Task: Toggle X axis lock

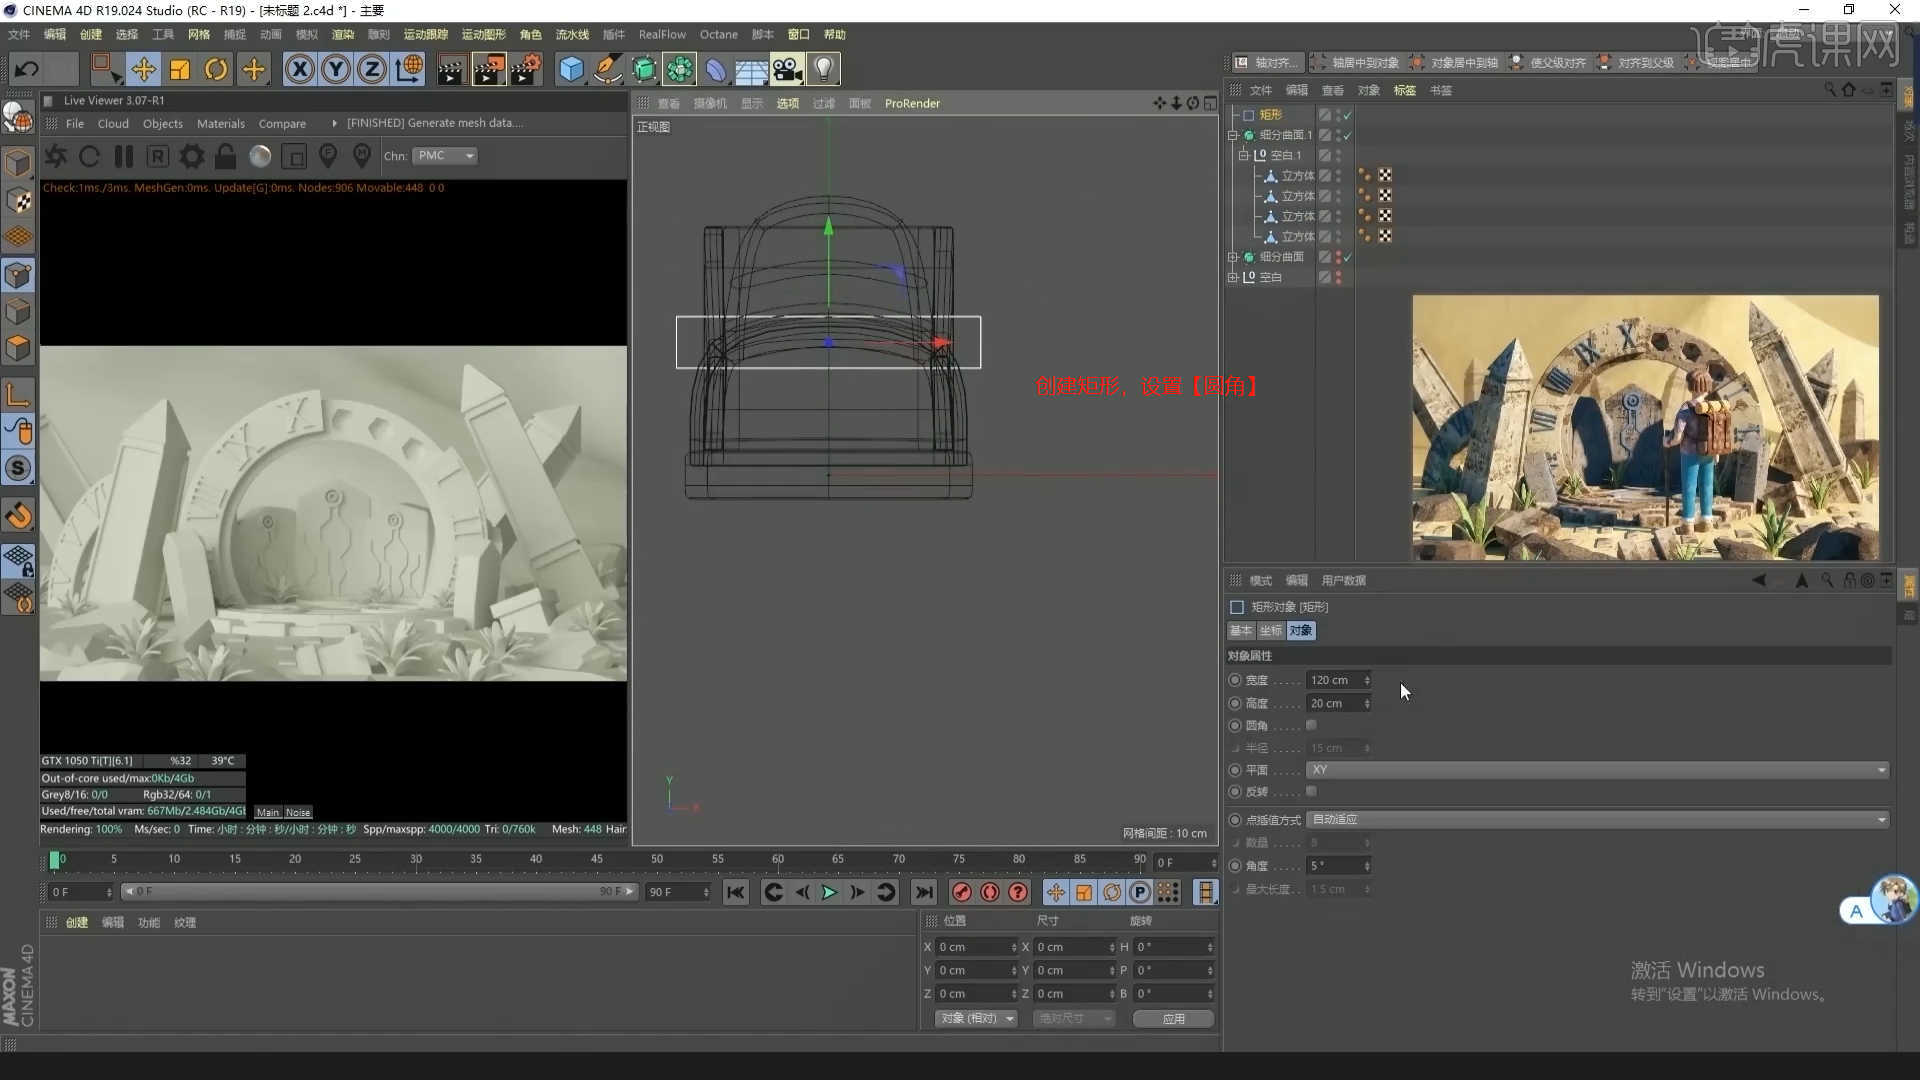Action: coord(299,69)
